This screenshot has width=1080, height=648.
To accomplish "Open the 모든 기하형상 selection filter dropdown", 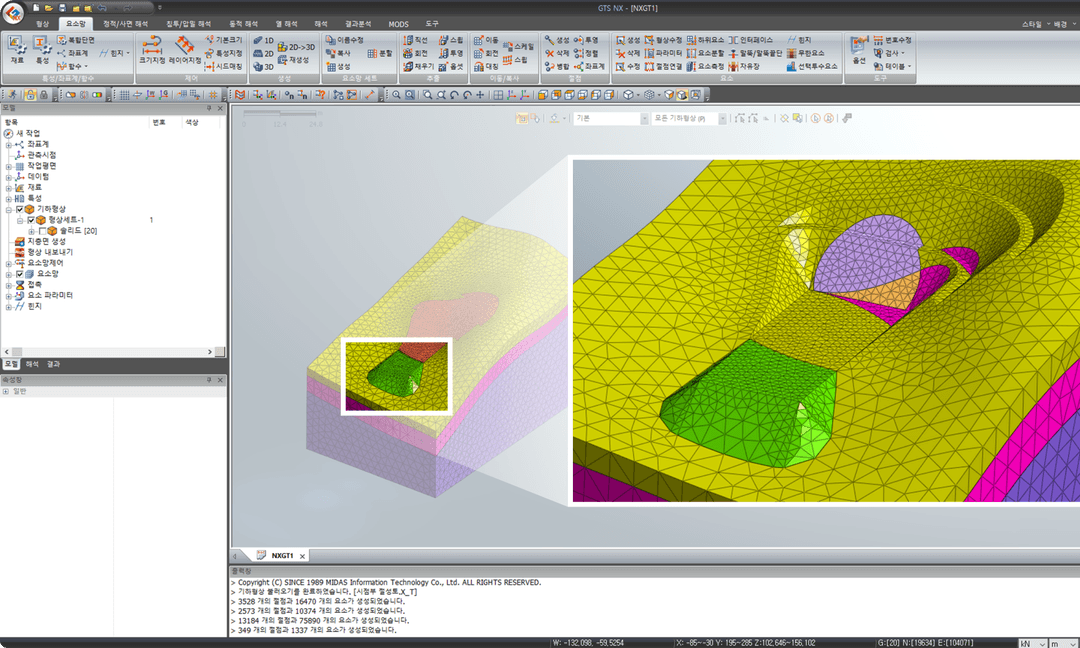I will coord(723,118).
